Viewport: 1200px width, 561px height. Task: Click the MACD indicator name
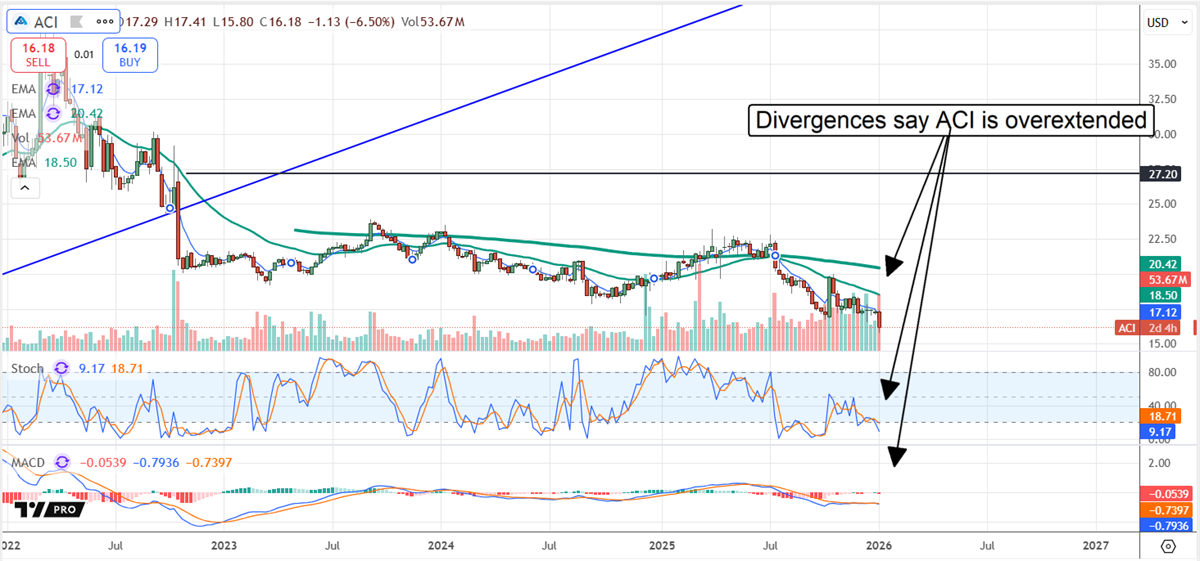(30, 462)
